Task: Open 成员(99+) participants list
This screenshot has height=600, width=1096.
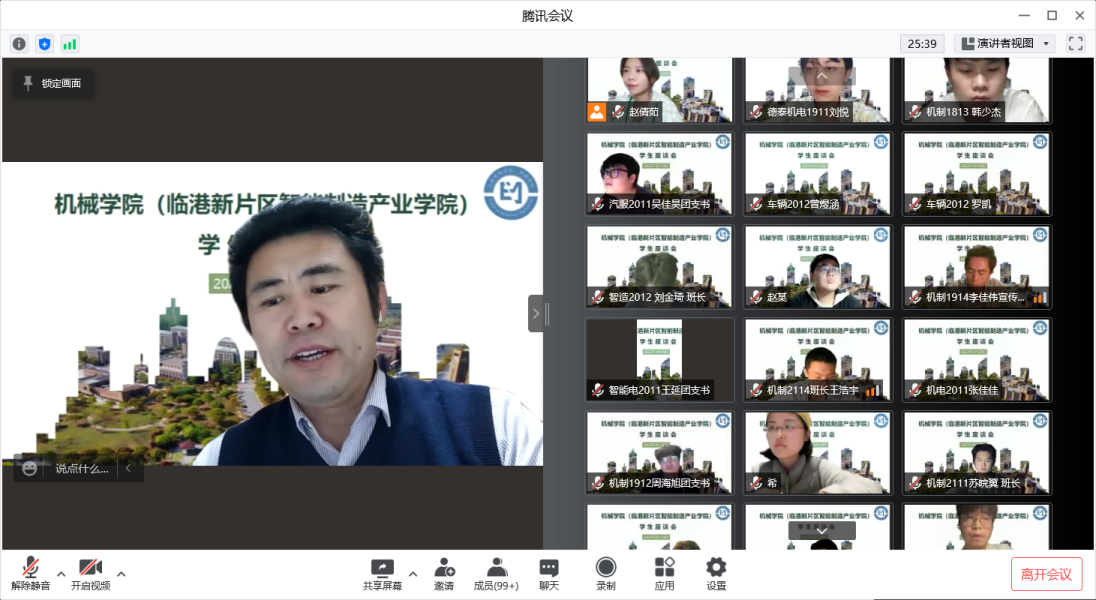Action: click(x=496, y=574)
